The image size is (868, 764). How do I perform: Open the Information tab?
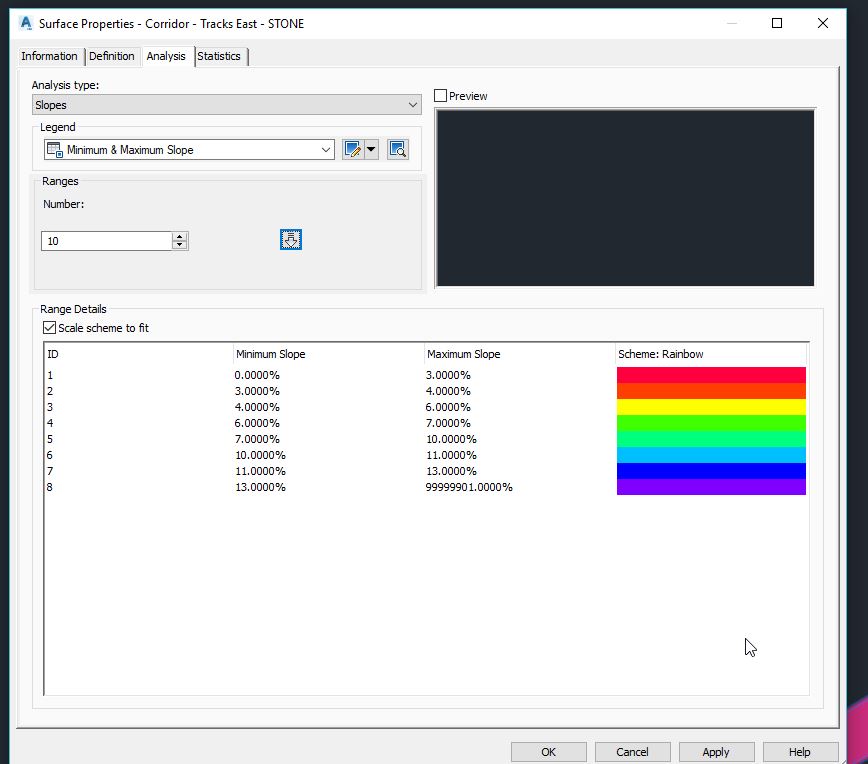click(x=49, y=56)
